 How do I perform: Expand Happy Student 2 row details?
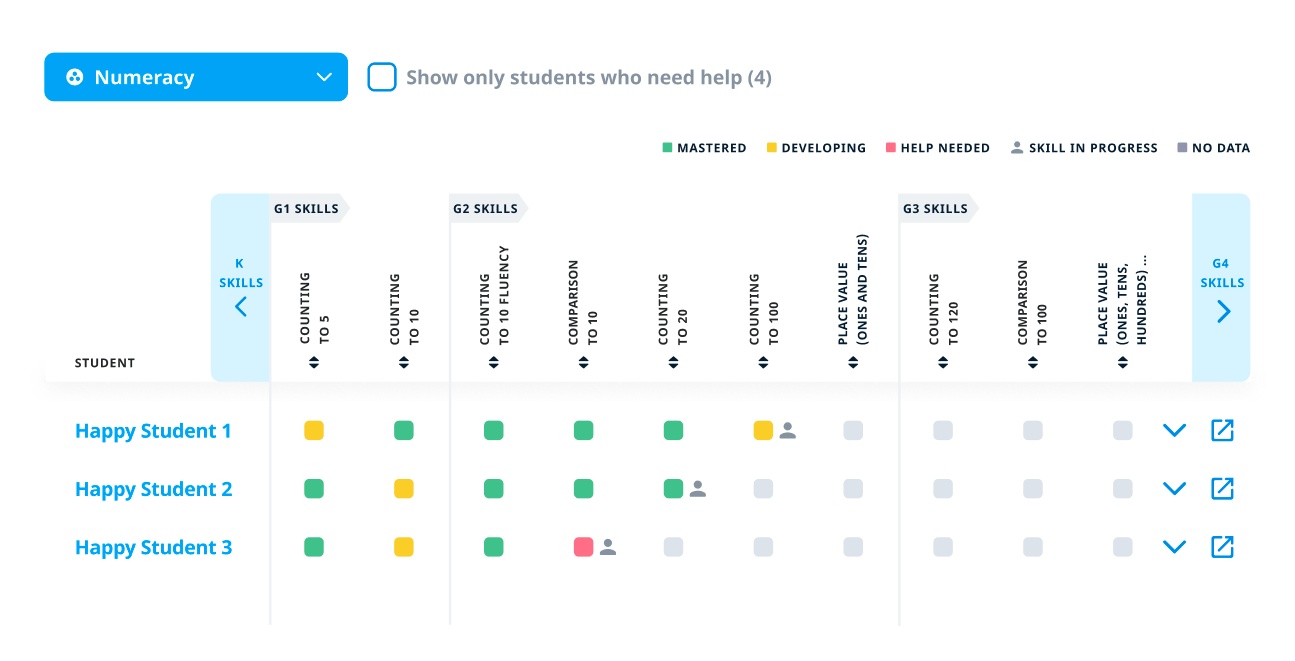(1174, 488)
